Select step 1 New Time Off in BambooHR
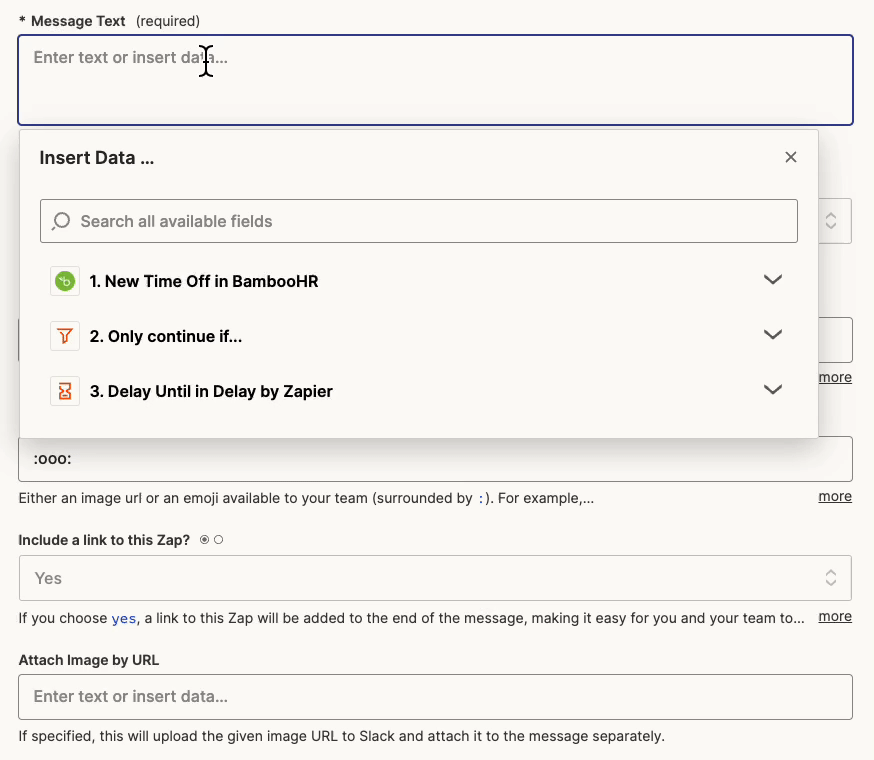The image size is (874, 760). tap(204, 282)
